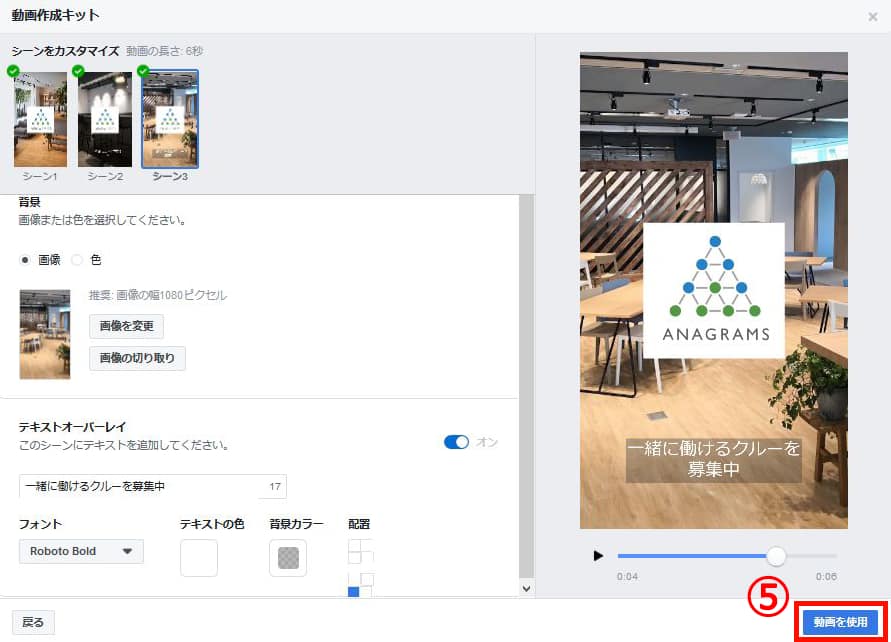Open the background color picker
This screenshot has height=642, width=891.
tap(288, 558)
